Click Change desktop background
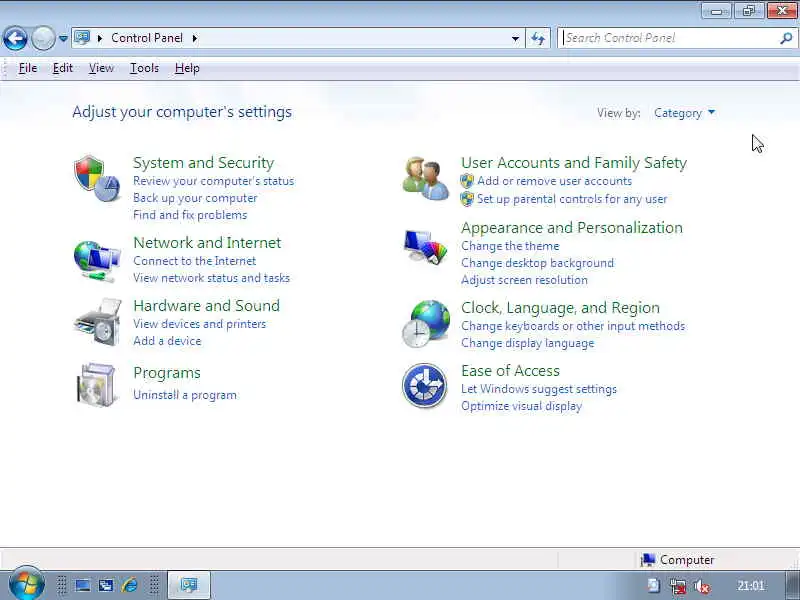The width and height of the screenshot is (800, 600). pos(537,263)
